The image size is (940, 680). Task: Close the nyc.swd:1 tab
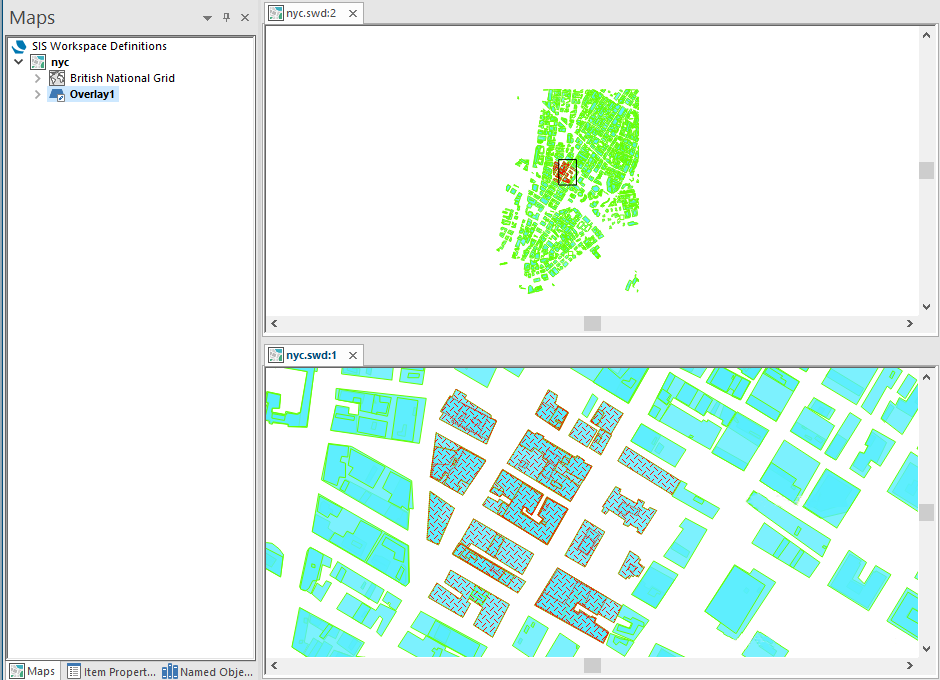pos(352,355)
